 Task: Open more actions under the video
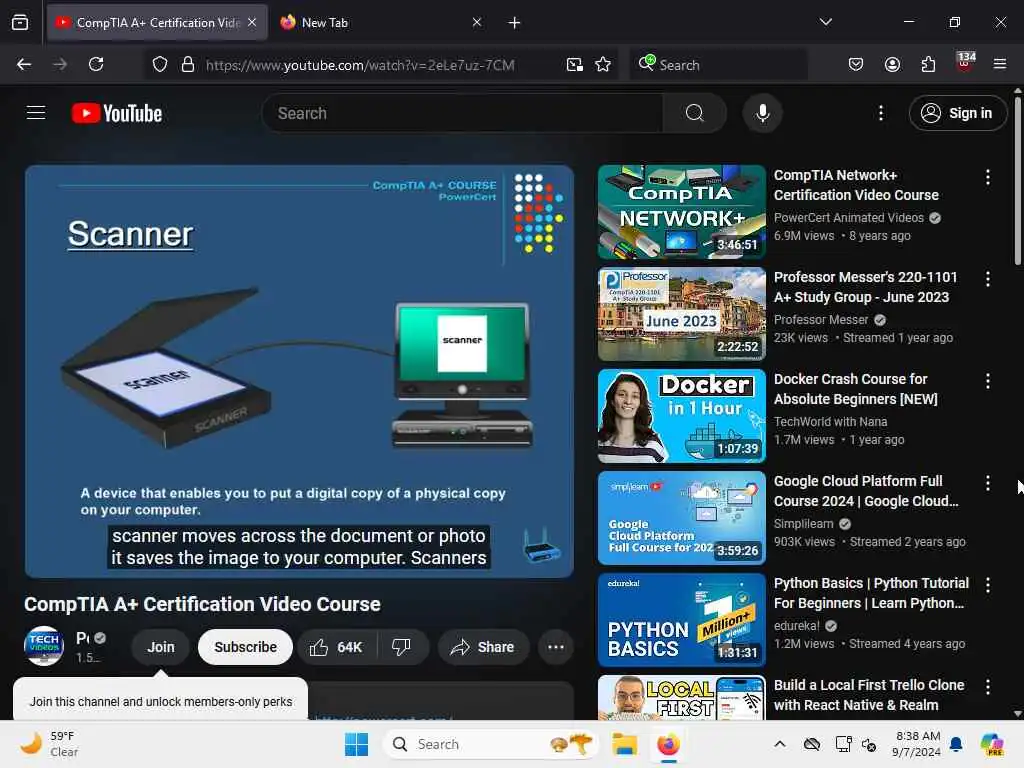556,647
